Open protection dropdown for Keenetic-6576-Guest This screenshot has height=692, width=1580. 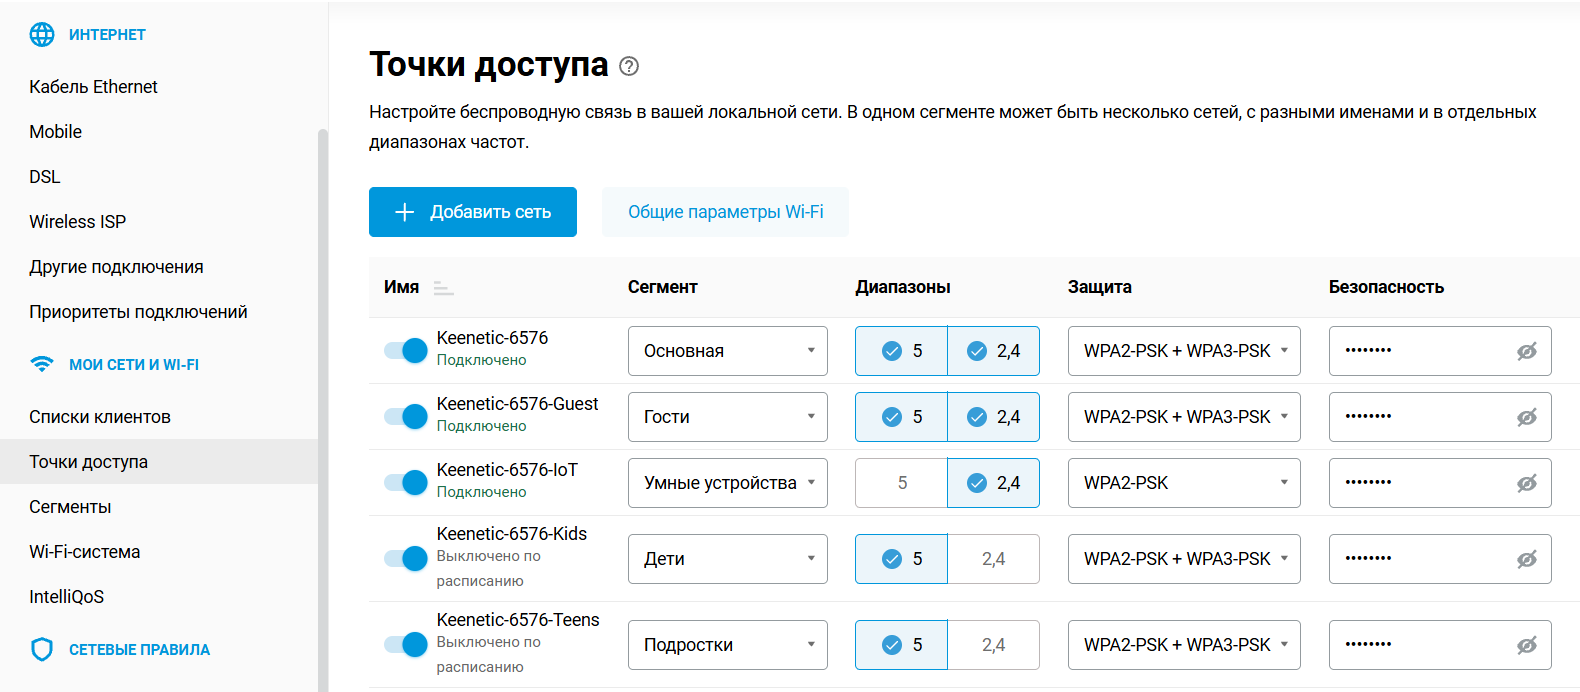pyautogui.click(x=1184, y=417)
